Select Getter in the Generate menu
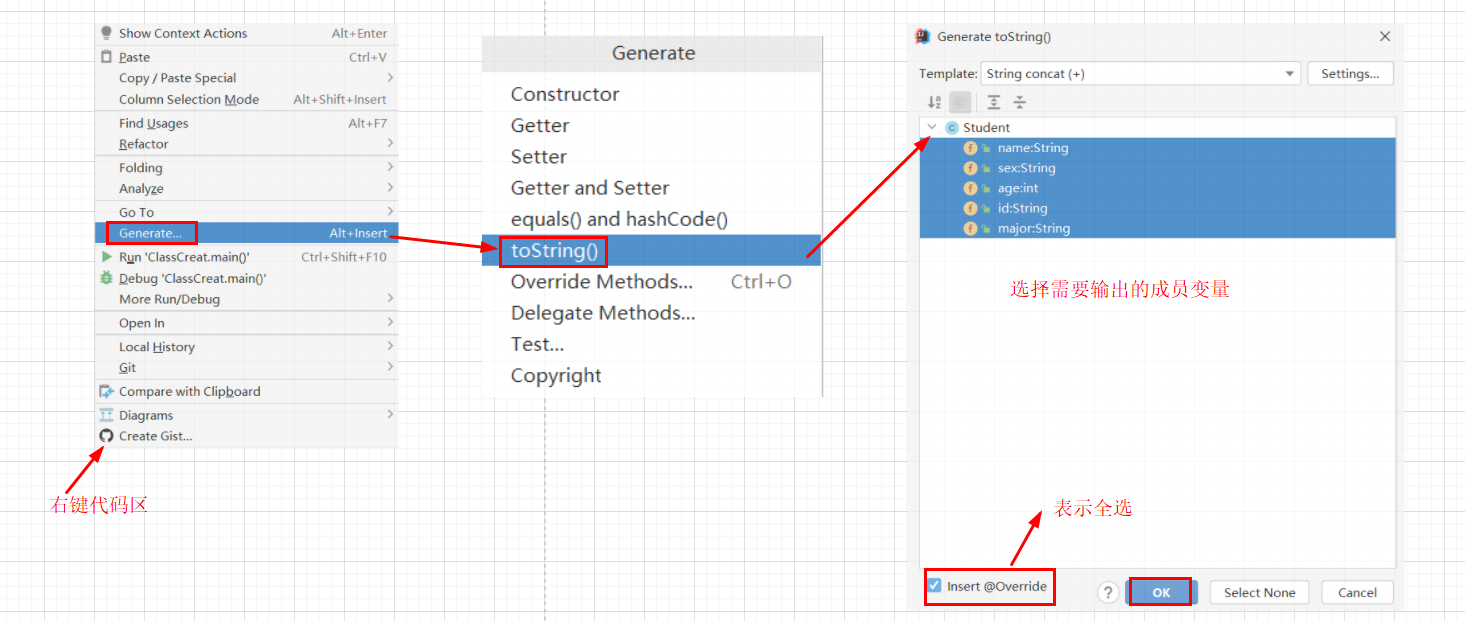Image resolution: width=1465 pixels, height=621 pixels. pyautogui.click(x=651, y=125)
